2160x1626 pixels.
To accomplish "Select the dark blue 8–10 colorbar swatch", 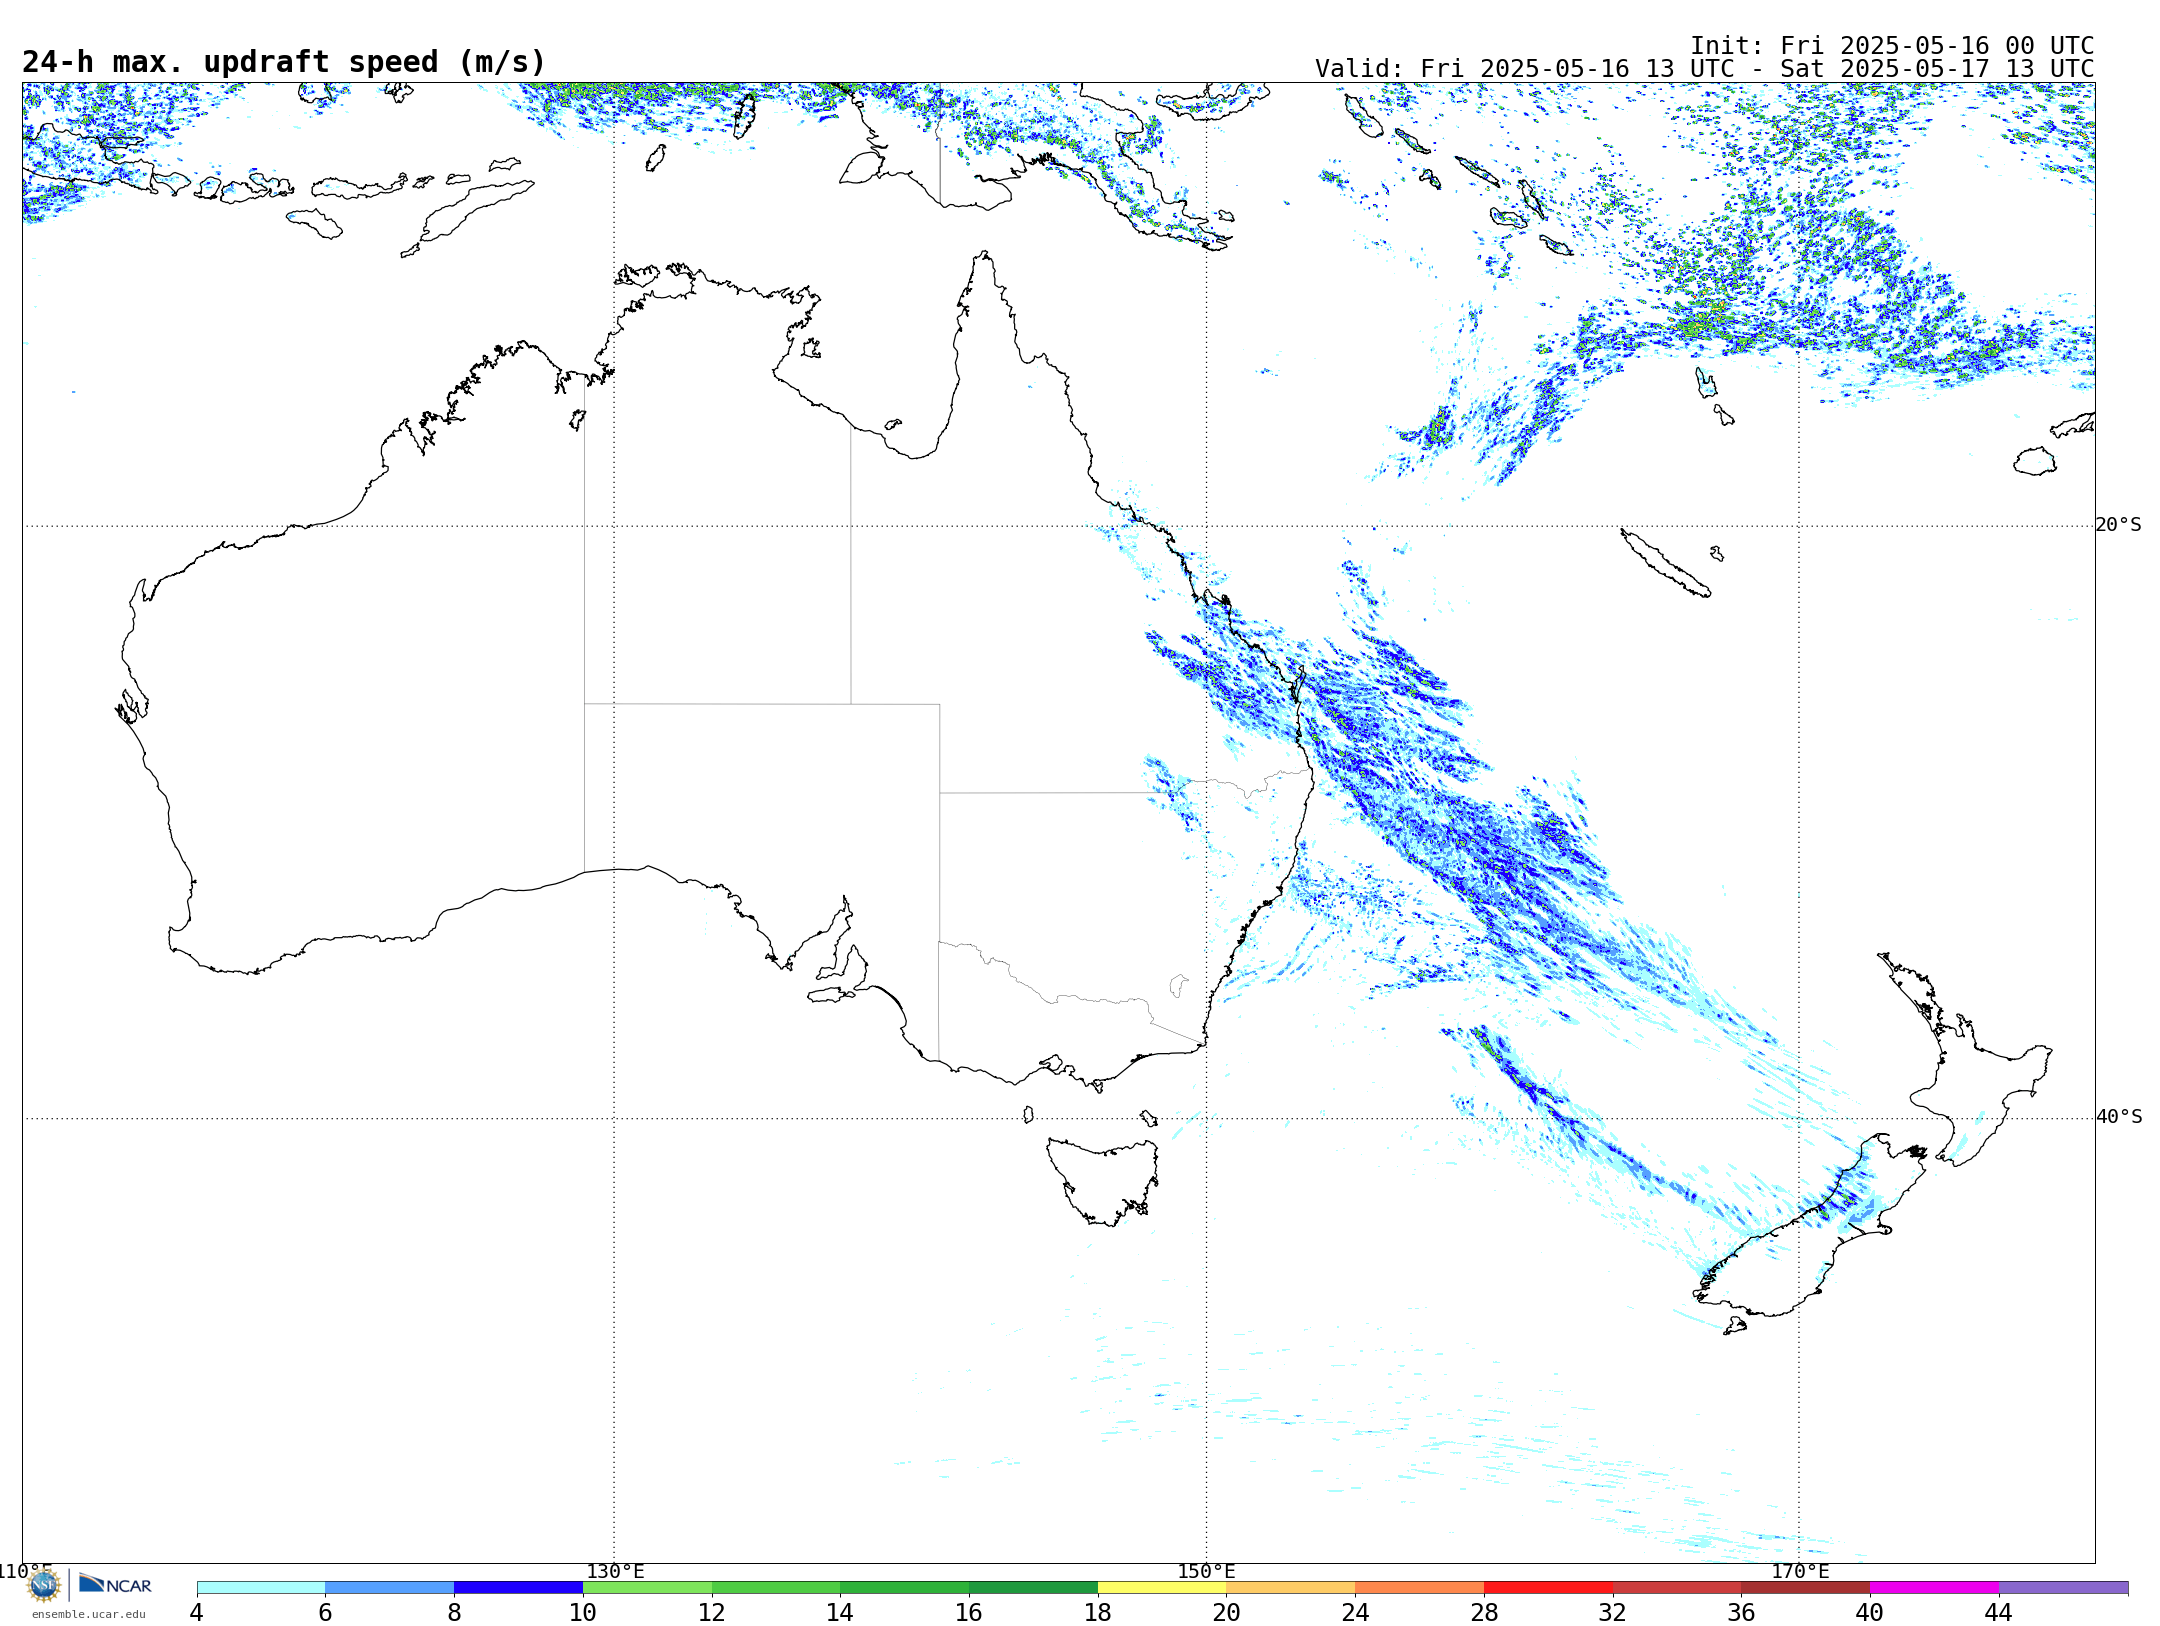I will (x=518, y=1588).
